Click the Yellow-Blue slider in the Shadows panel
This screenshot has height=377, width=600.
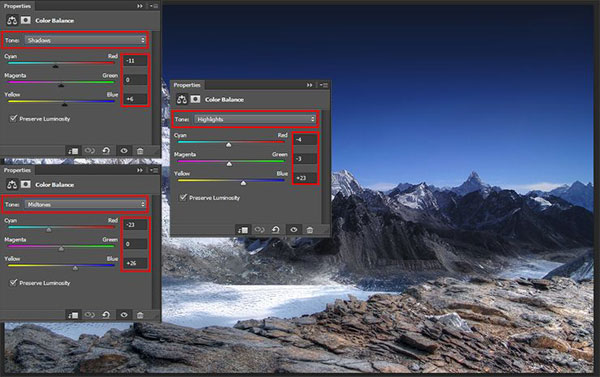[61, 102]
